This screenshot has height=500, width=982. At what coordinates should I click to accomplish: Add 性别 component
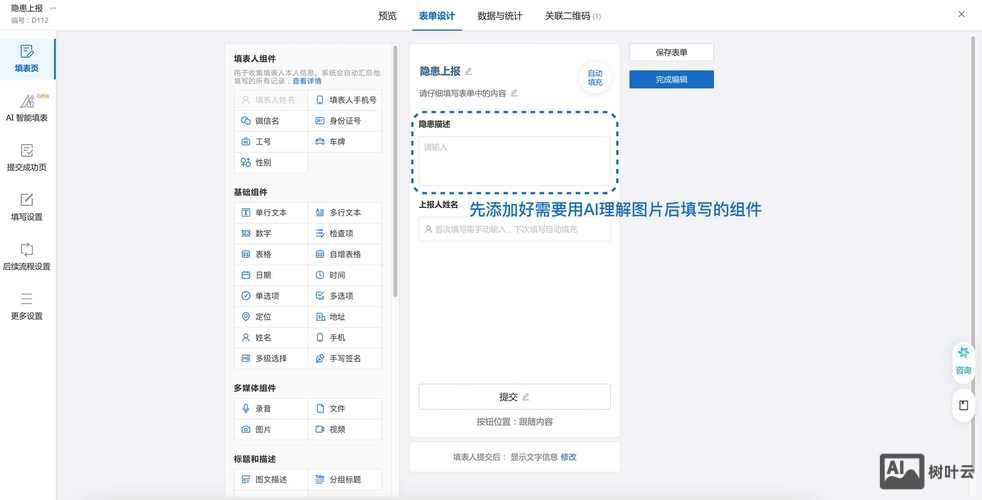(271, 162)
